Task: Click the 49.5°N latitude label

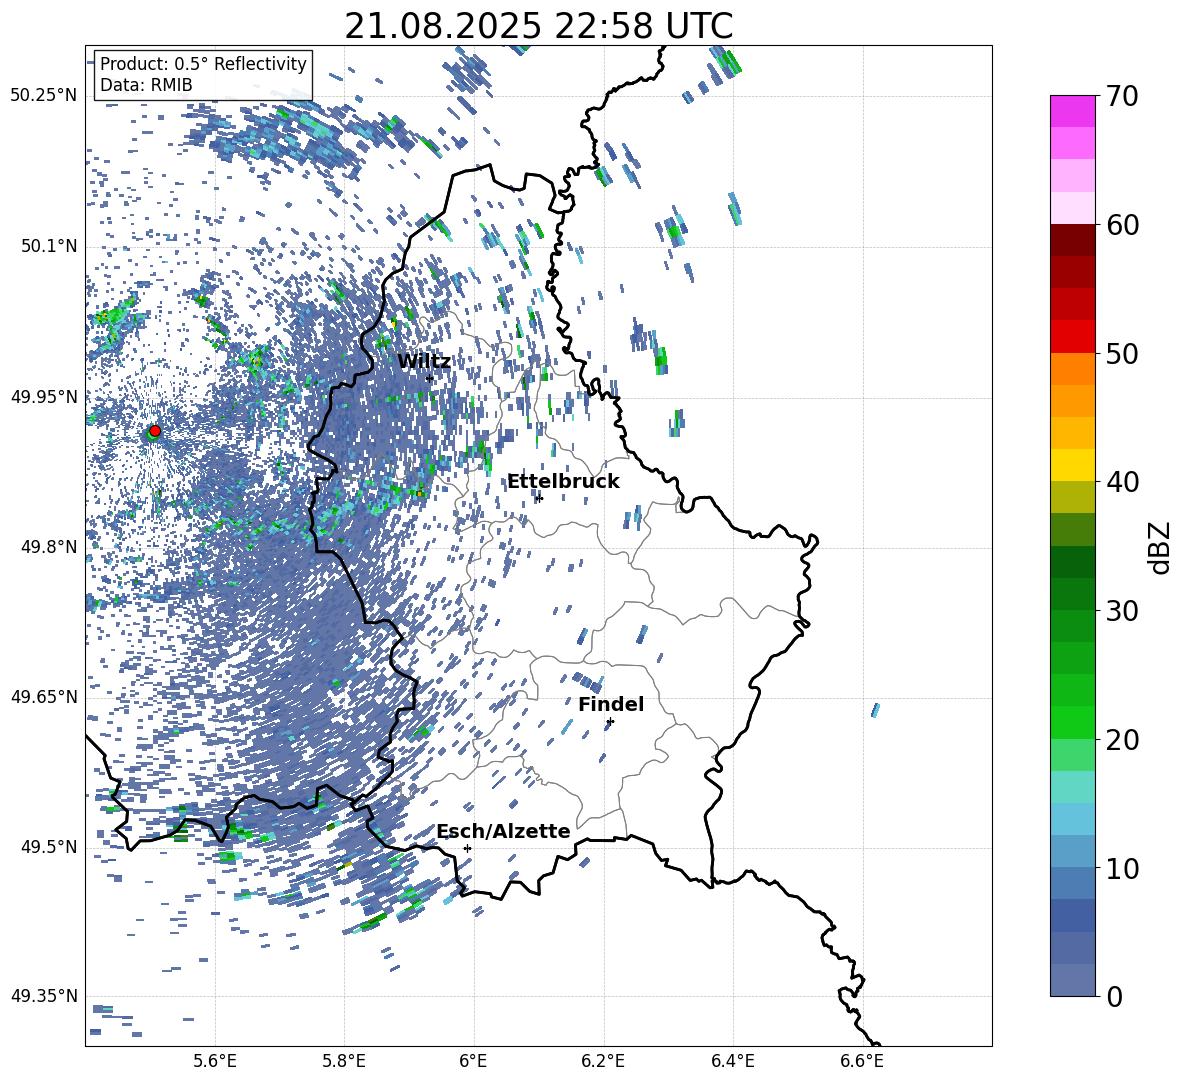Action: pos(50,847)
